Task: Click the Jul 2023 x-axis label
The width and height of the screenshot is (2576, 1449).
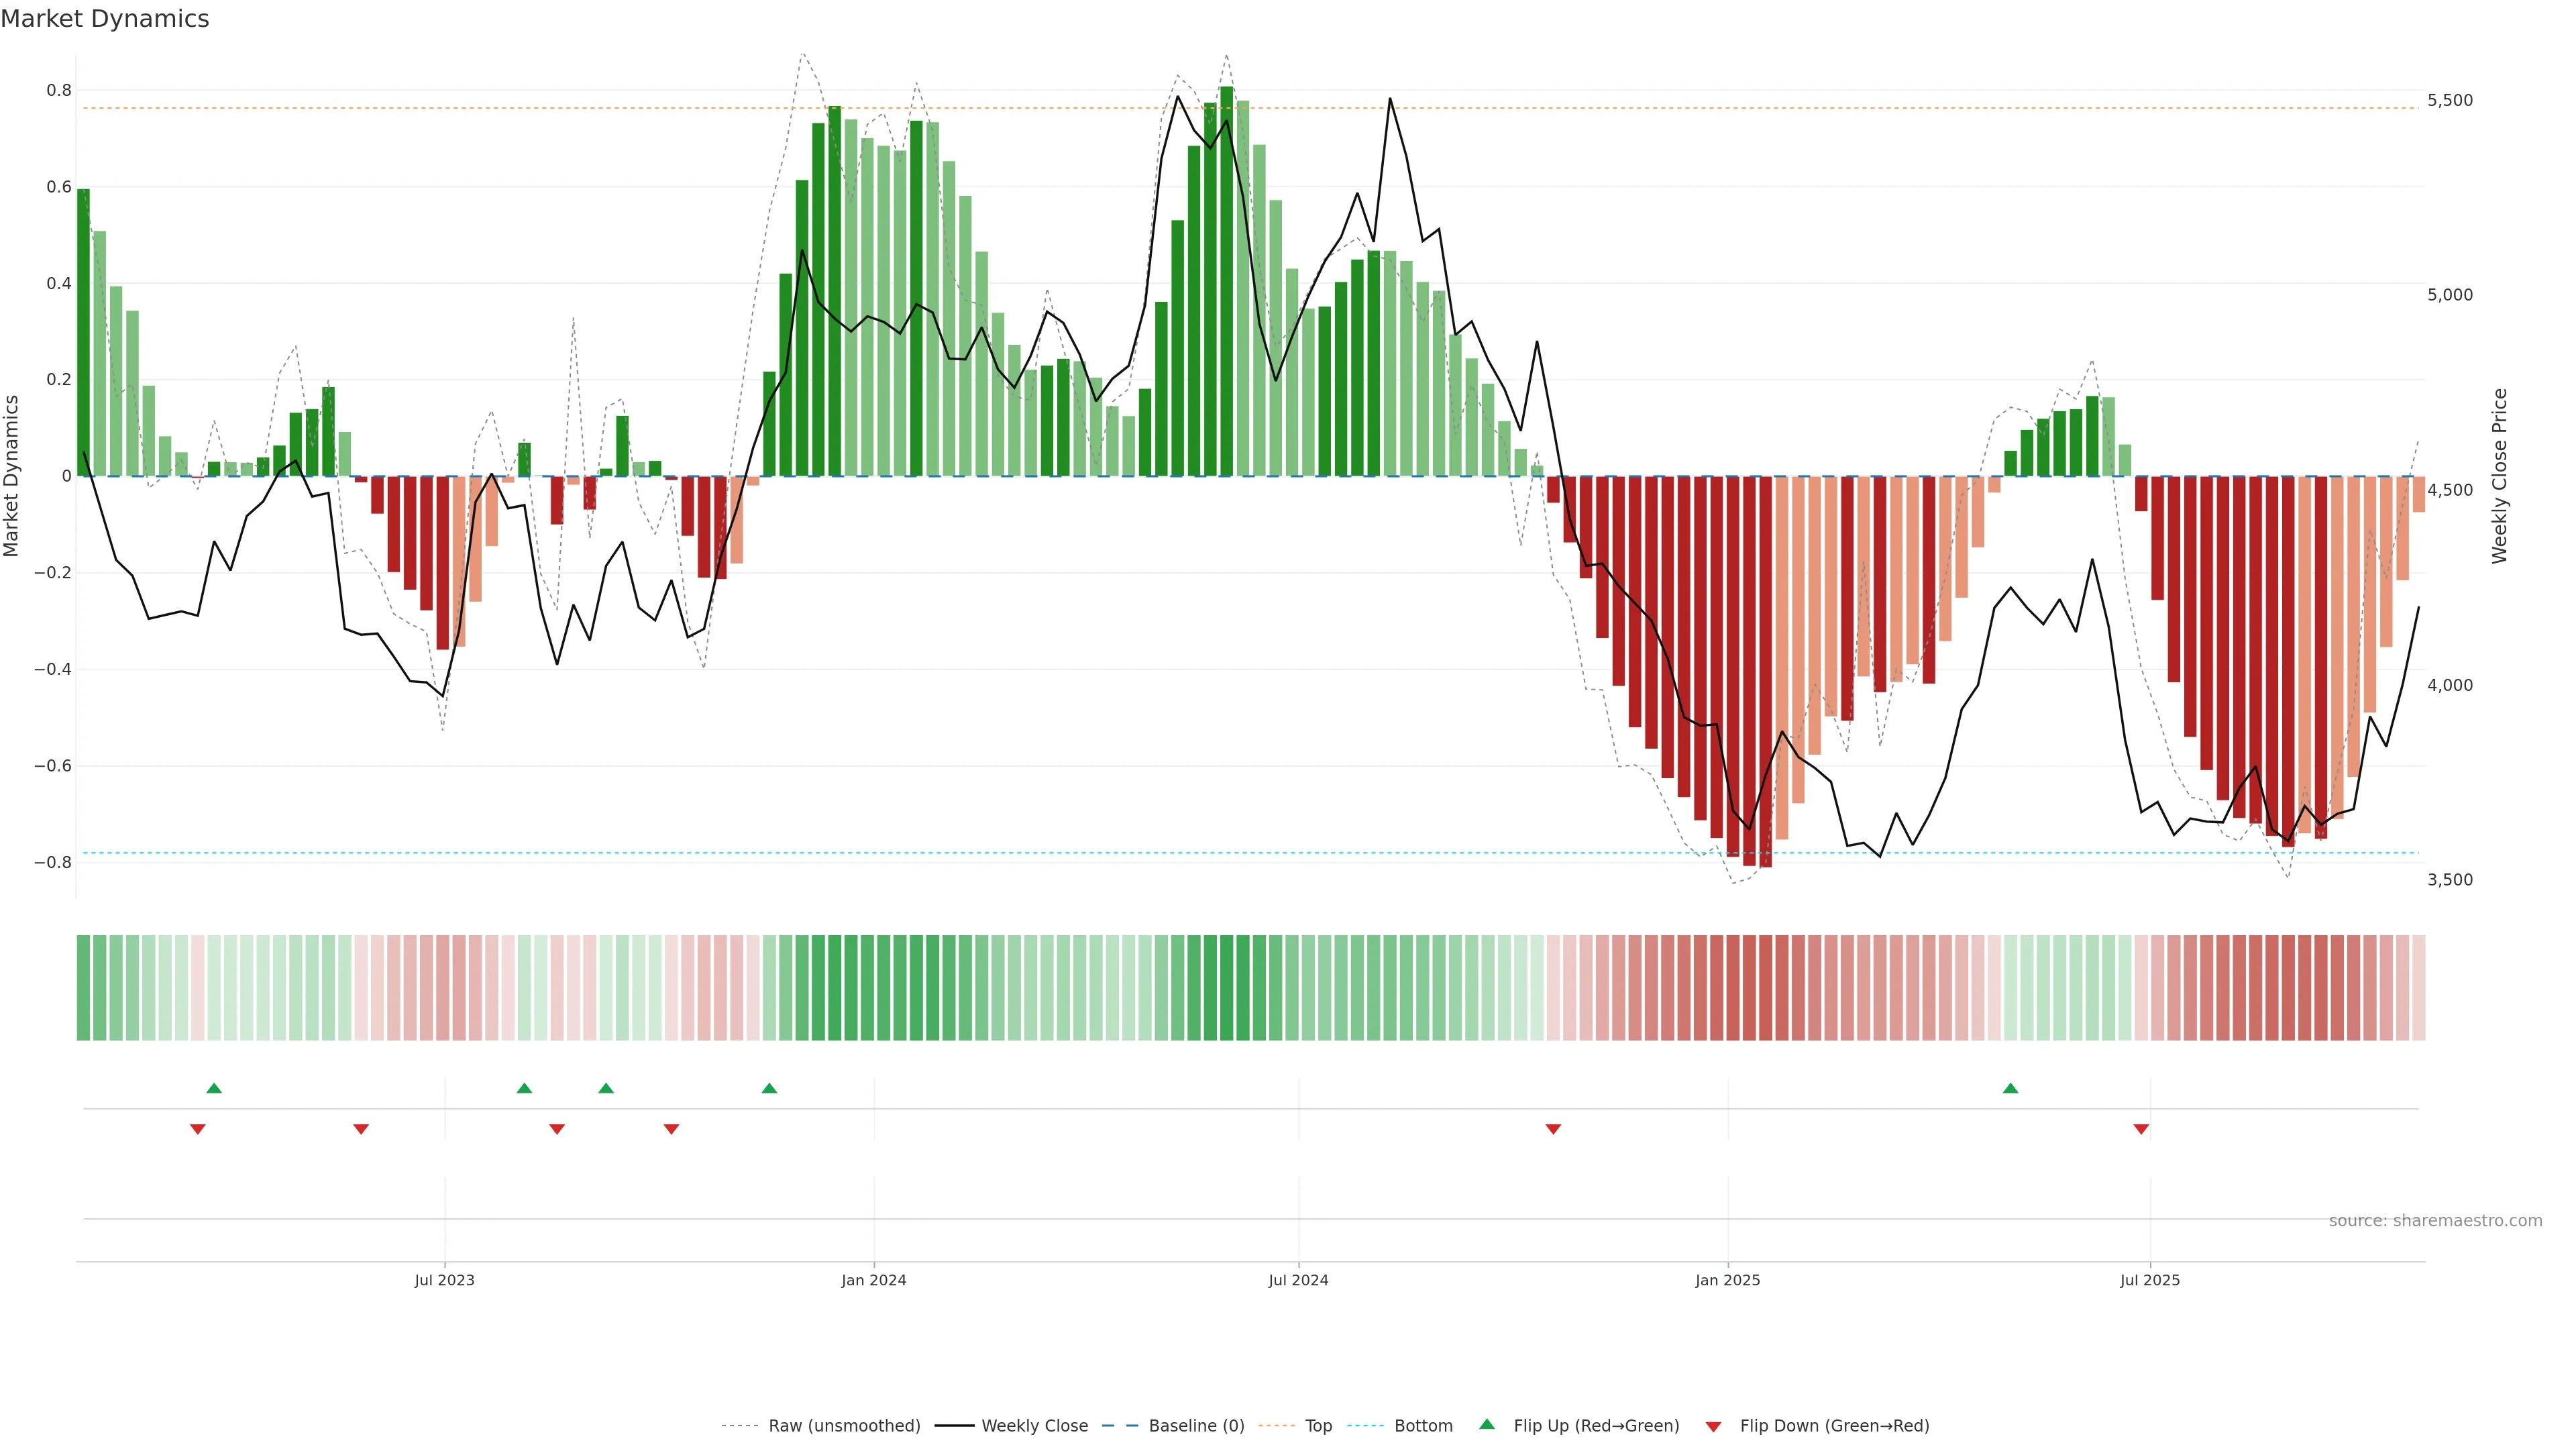Action: [x=444, y=1280]
